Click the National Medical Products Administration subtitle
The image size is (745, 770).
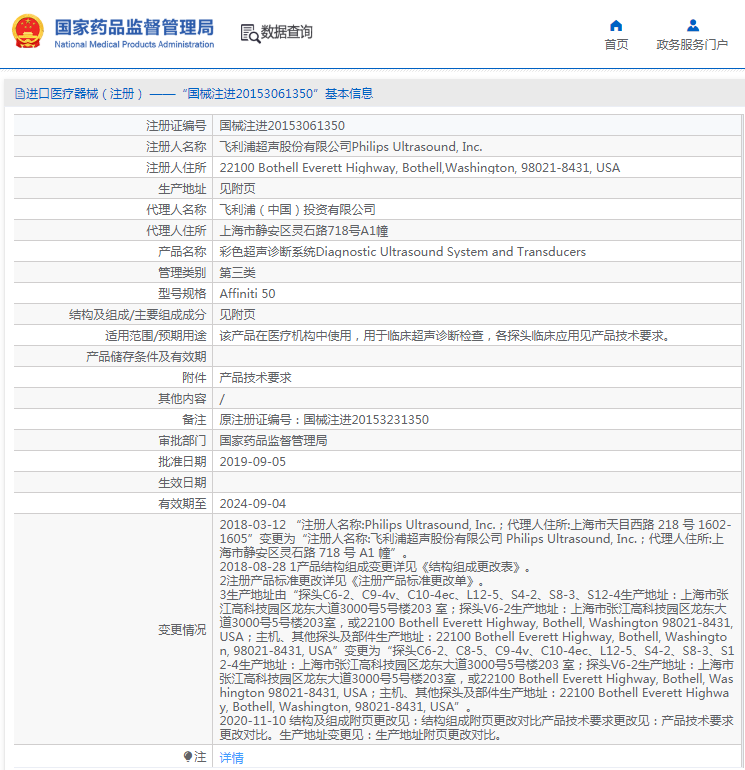pos(134,44)
